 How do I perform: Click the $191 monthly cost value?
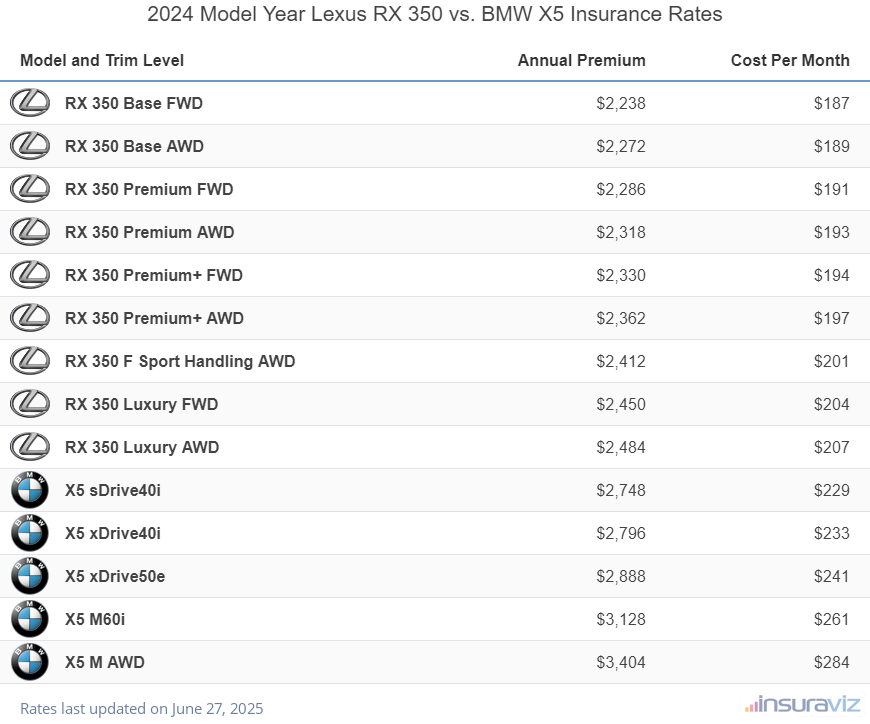tap(832, 189)
